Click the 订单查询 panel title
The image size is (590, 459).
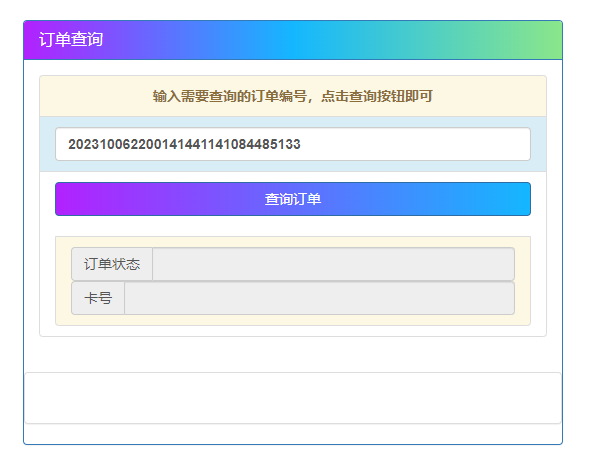coord(71,40)
